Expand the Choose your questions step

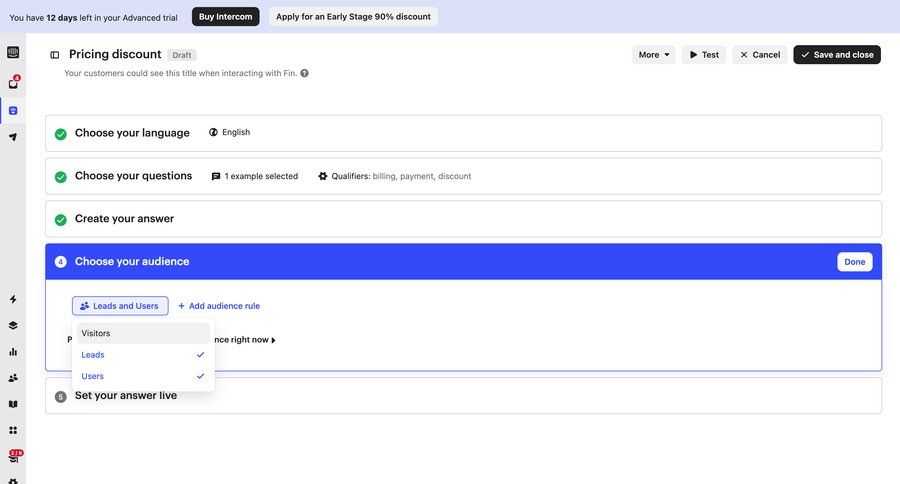[133, 176]
